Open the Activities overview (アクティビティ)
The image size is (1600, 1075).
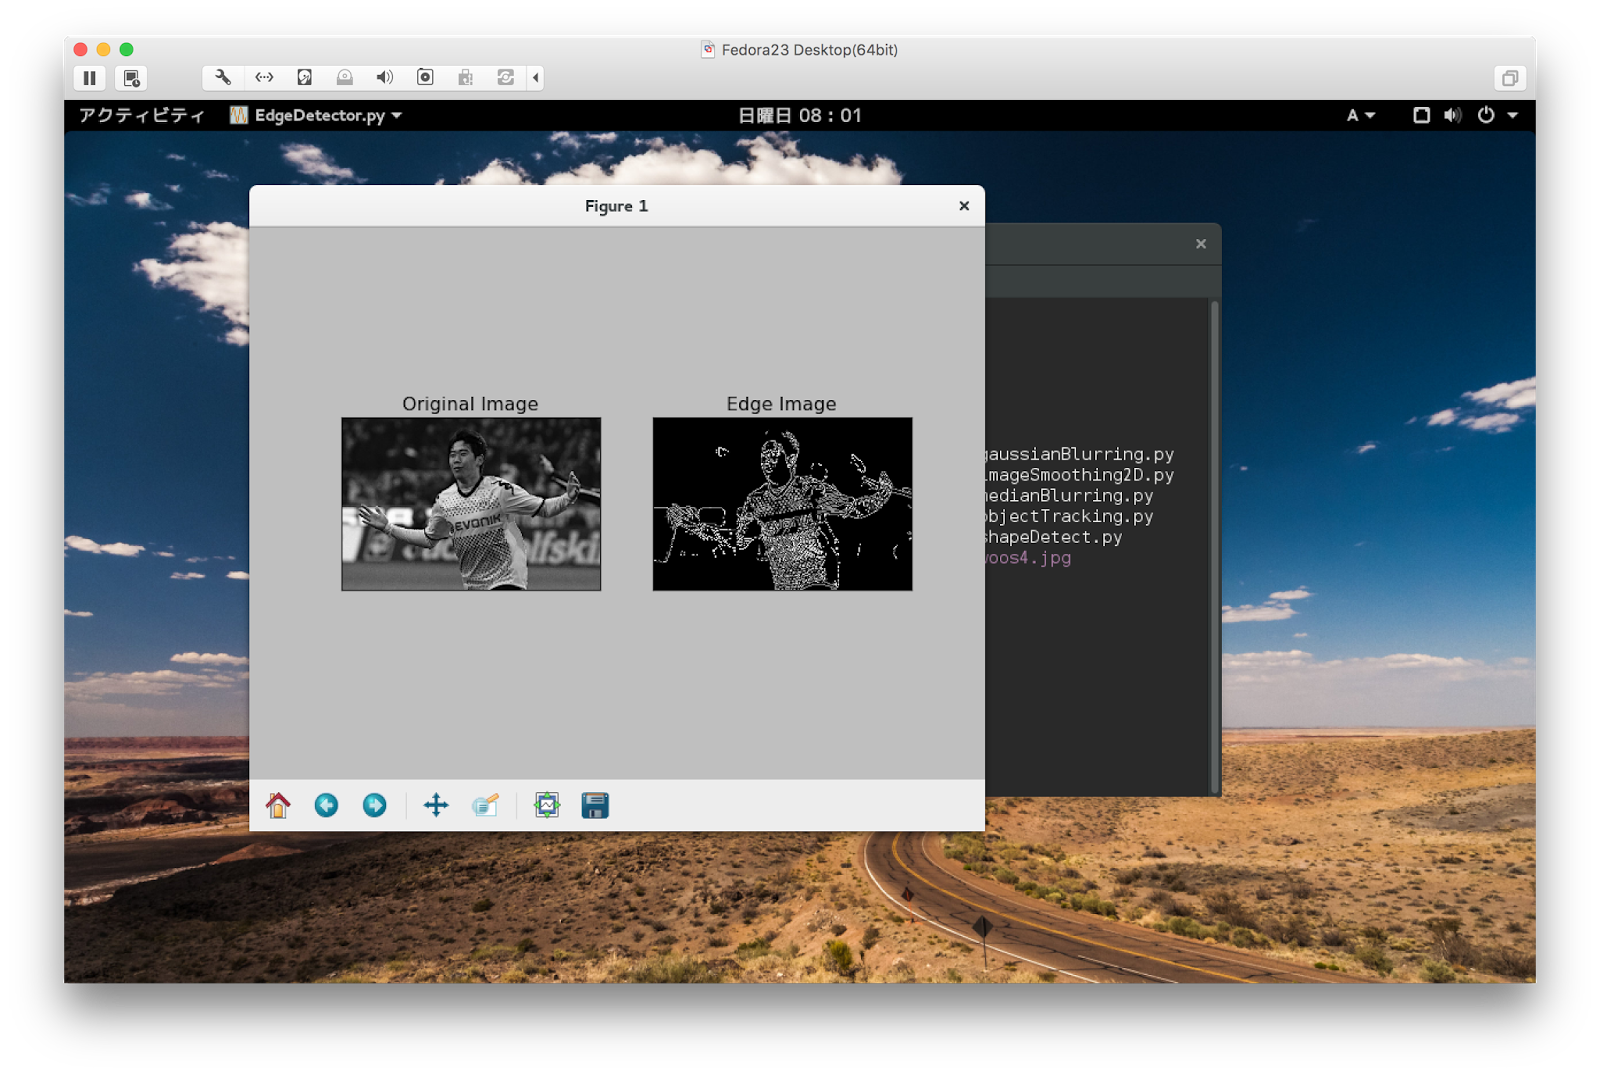click(x=142, y=115)
